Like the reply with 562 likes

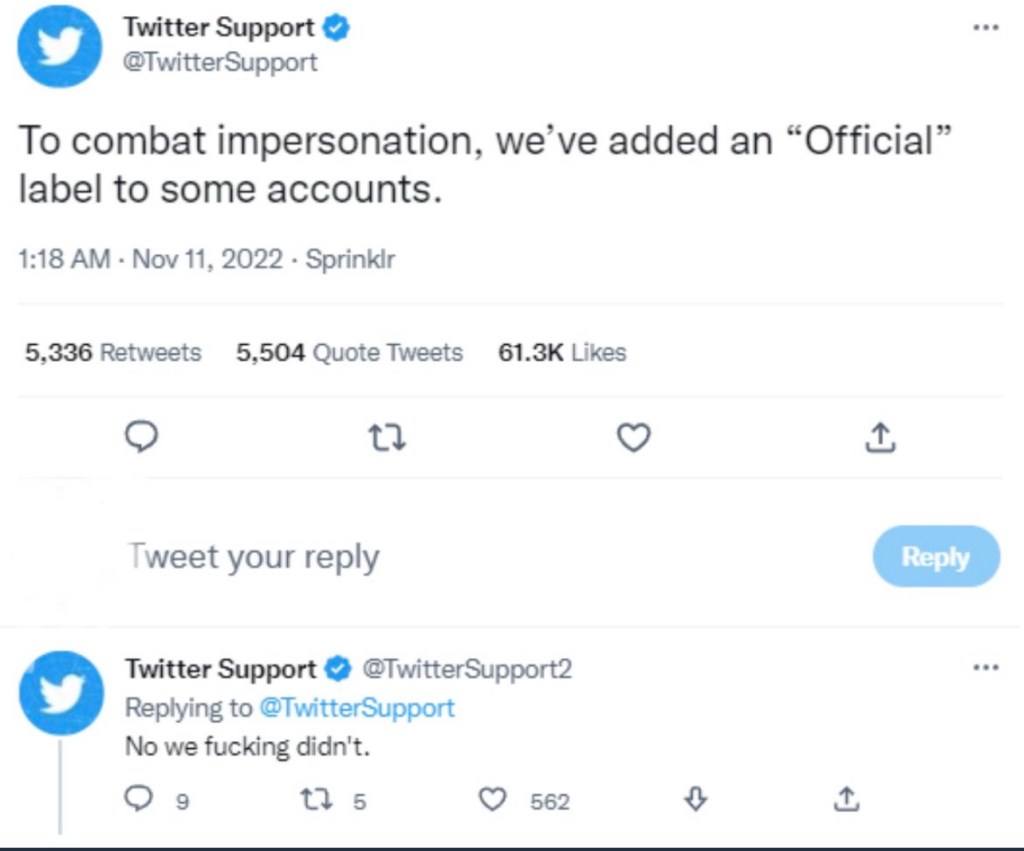(x=493, y=799)
